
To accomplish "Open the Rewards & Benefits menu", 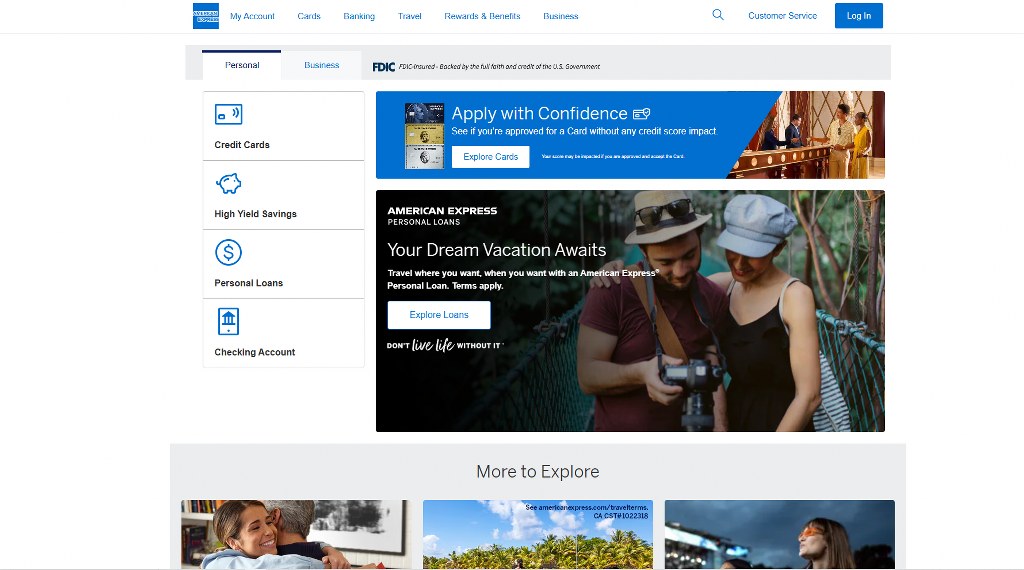I will [x=482, y=16].
